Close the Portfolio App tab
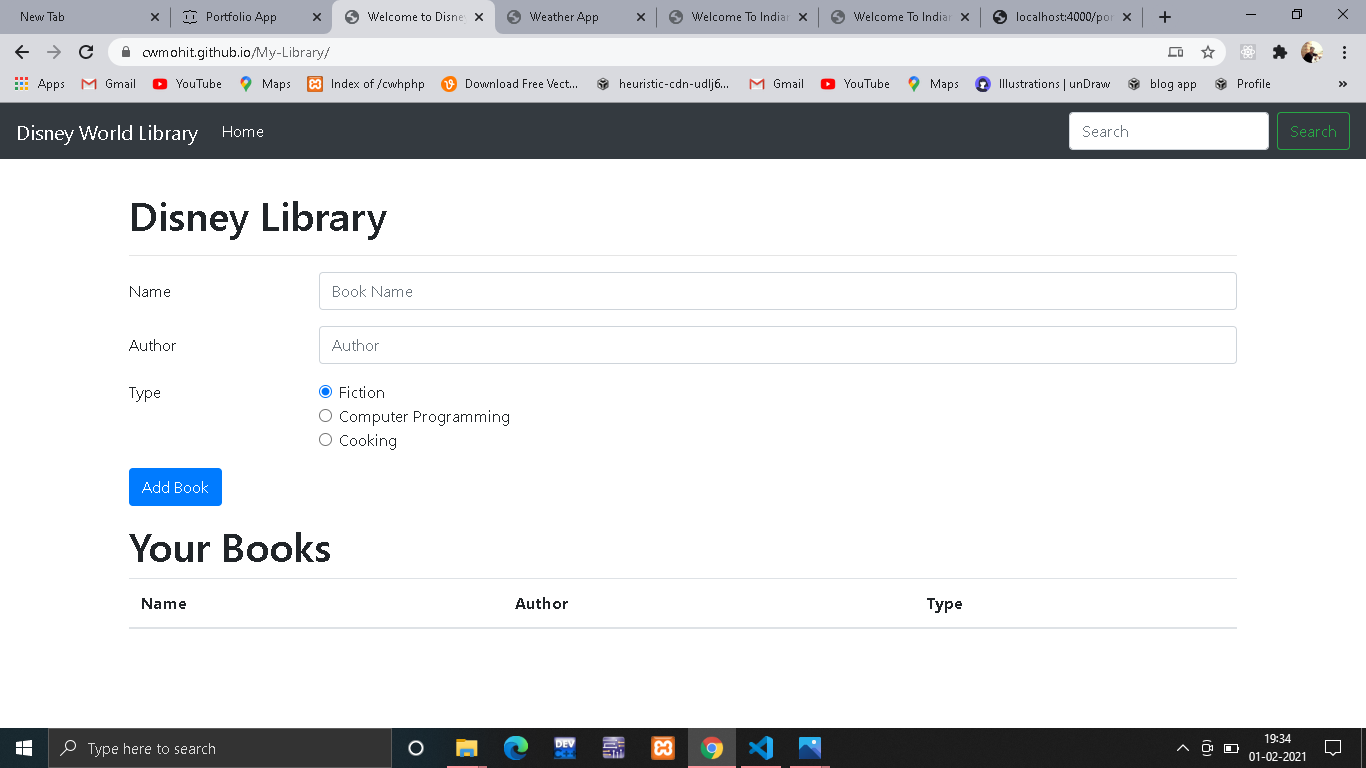 click(317, 17)
